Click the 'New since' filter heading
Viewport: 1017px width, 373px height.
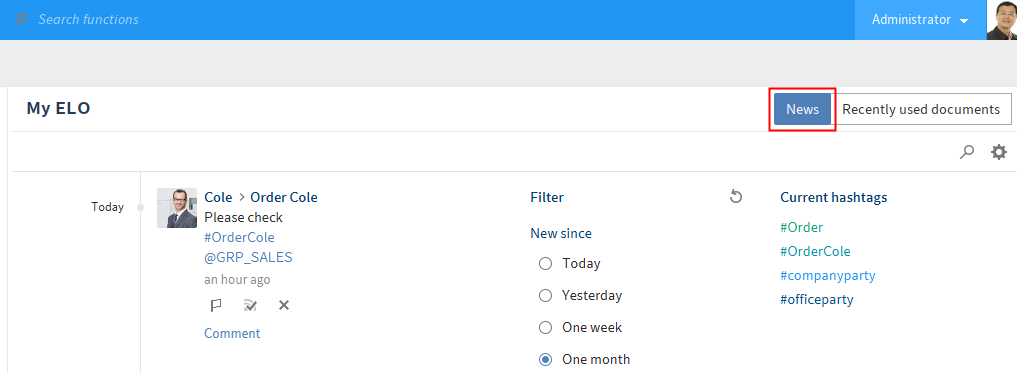561,234
